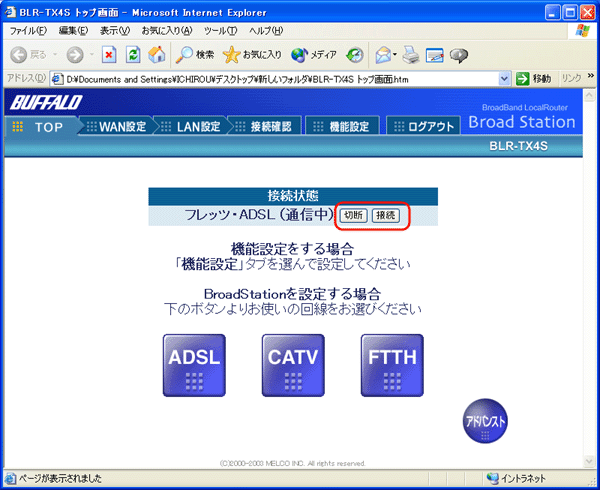Image resolution: width=600 pixels, height=490 pixels.
Task: Click the イントラネット zone status entry
Action: (x=516, y=478)
